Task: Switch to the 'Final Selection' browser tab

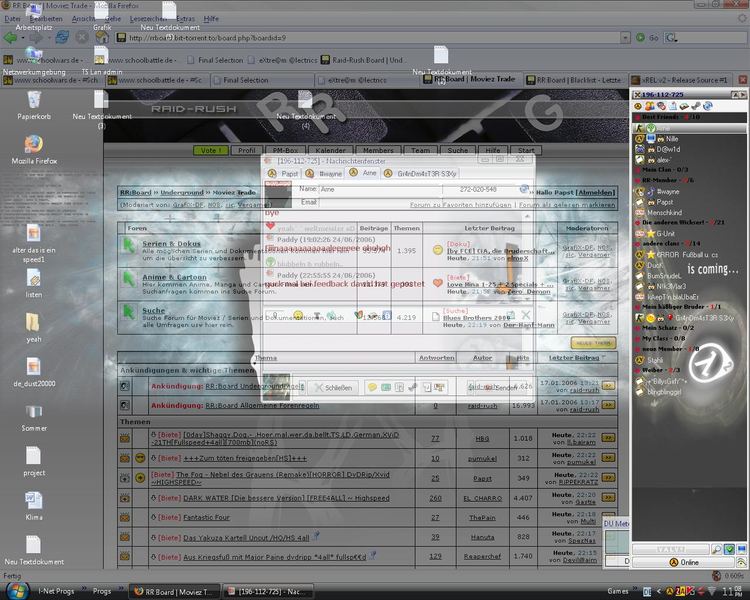Action: point(261,80)
